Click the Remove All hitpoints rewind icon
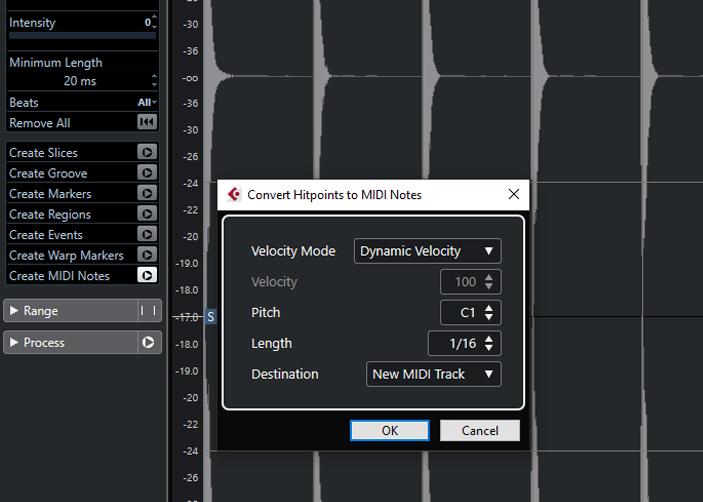Image resolution: width=703 pixels, height=502 pixels. pyautogui.click(x=147, y=122)
